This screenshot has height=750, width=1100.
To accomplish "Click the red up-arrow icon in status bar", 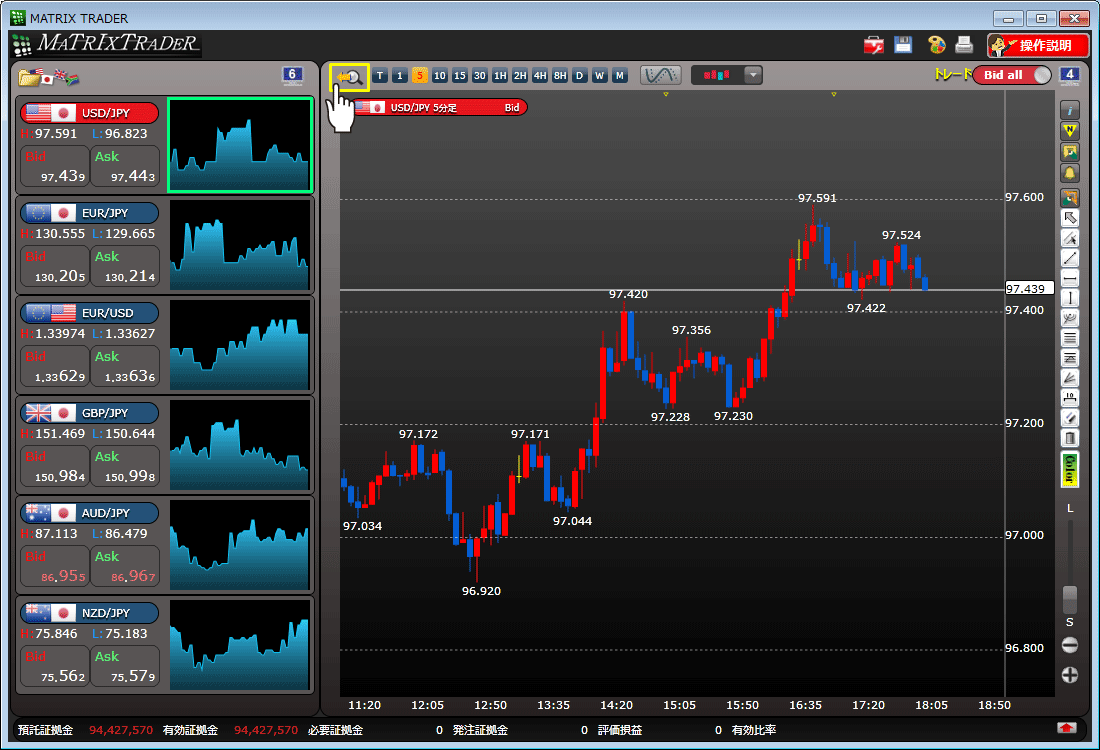I will 1066,728.
